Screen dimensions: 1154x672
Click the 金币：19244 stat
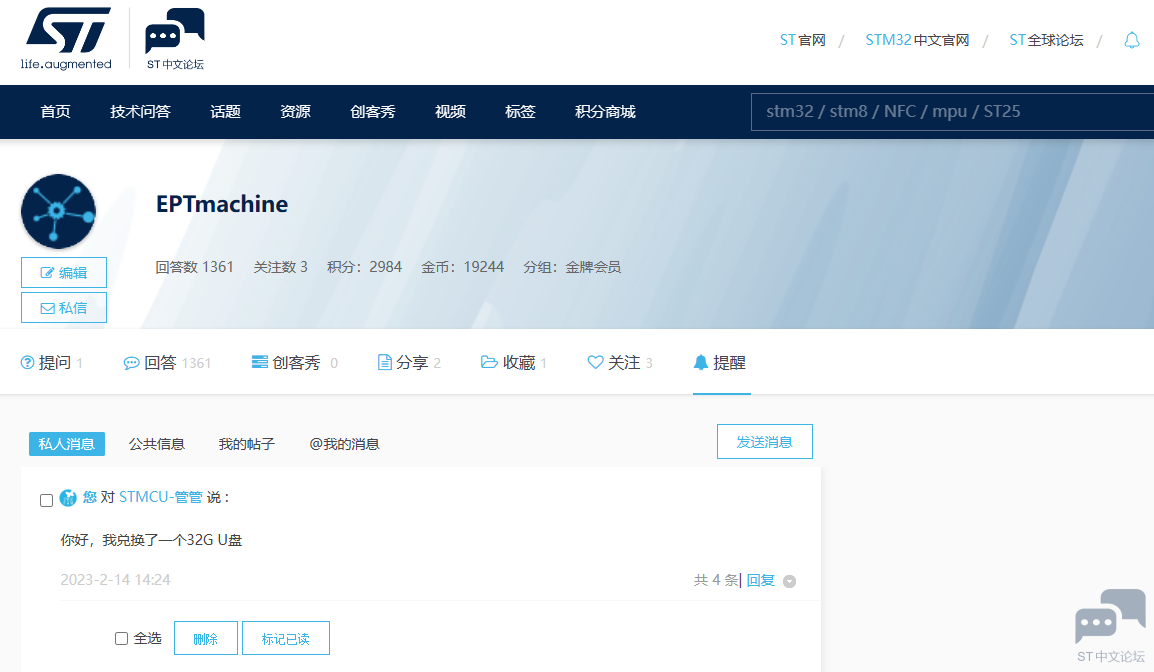pos(462,267)
